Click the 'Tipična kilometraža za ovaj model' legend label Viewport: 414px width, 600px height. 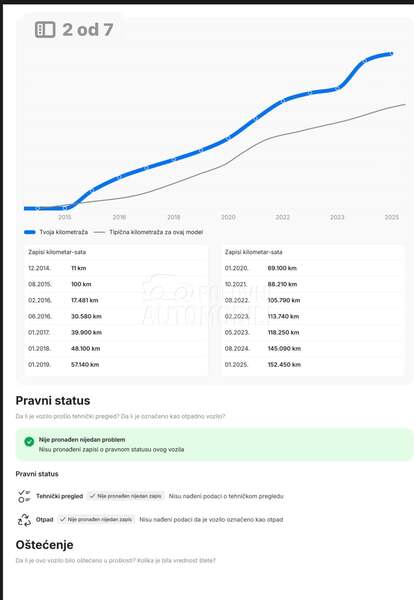156,232
